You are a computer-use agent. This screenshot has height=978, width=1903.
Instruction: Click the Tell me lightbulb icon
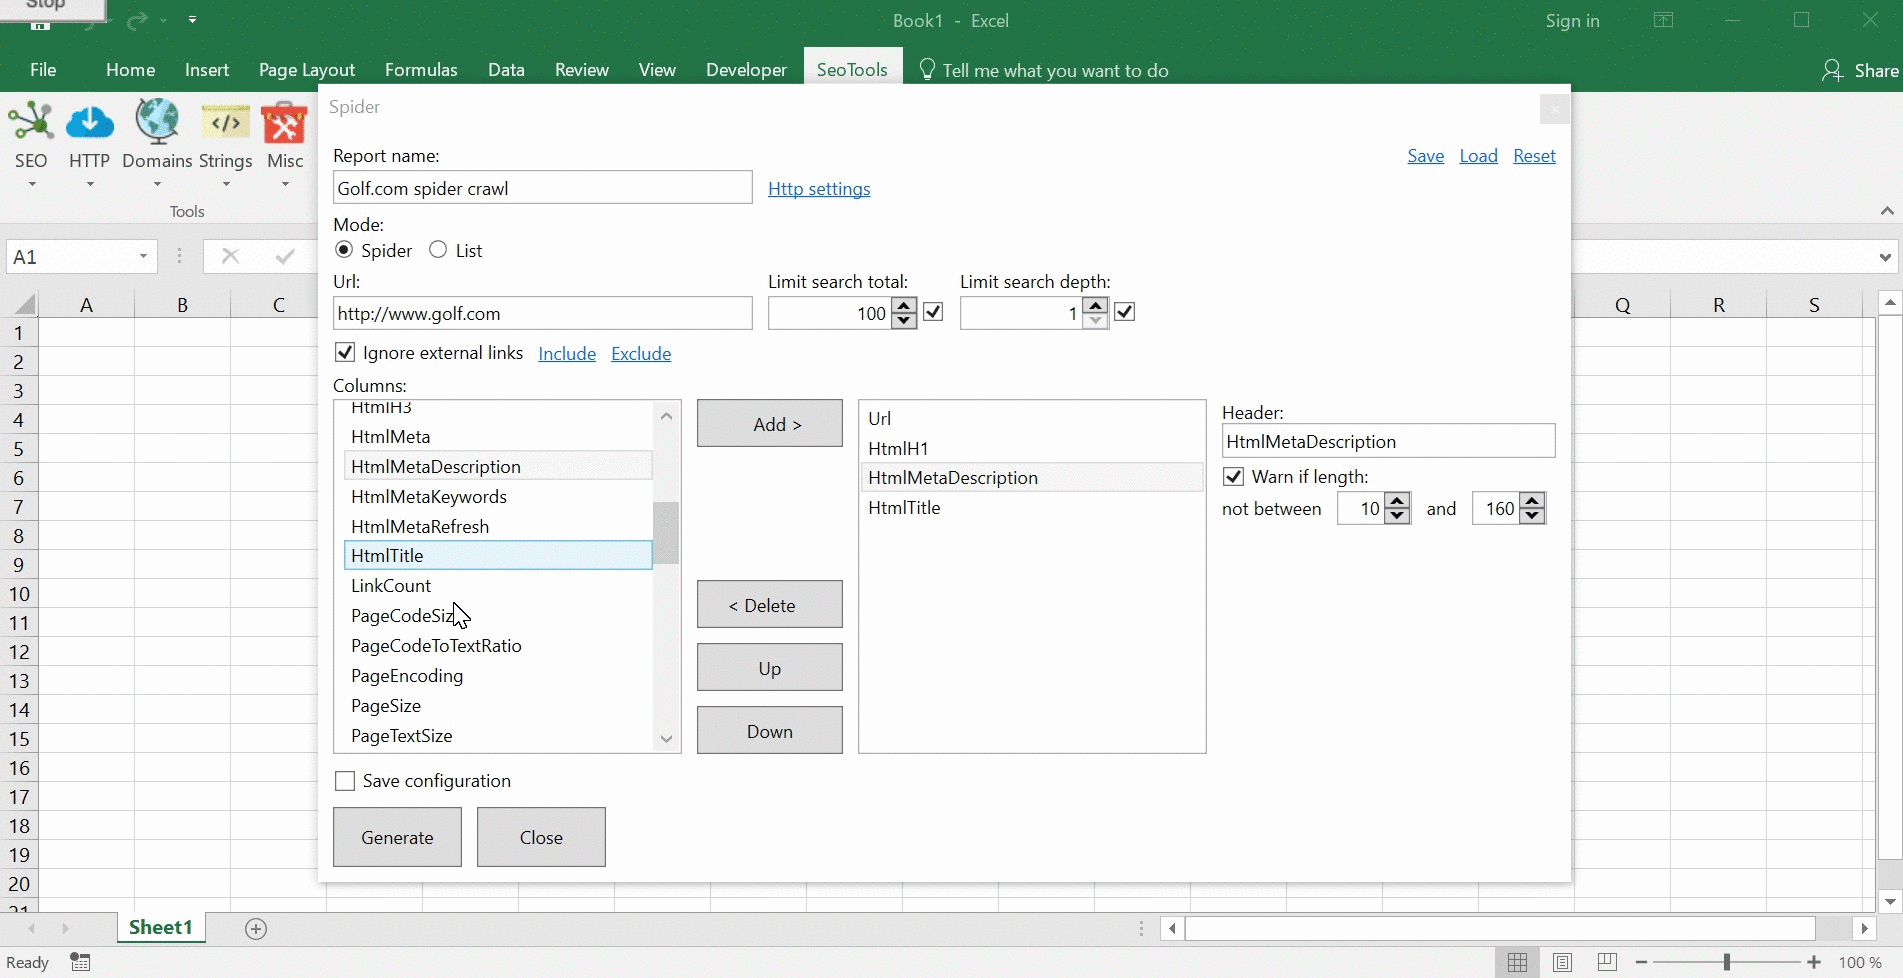coord(927,69)
